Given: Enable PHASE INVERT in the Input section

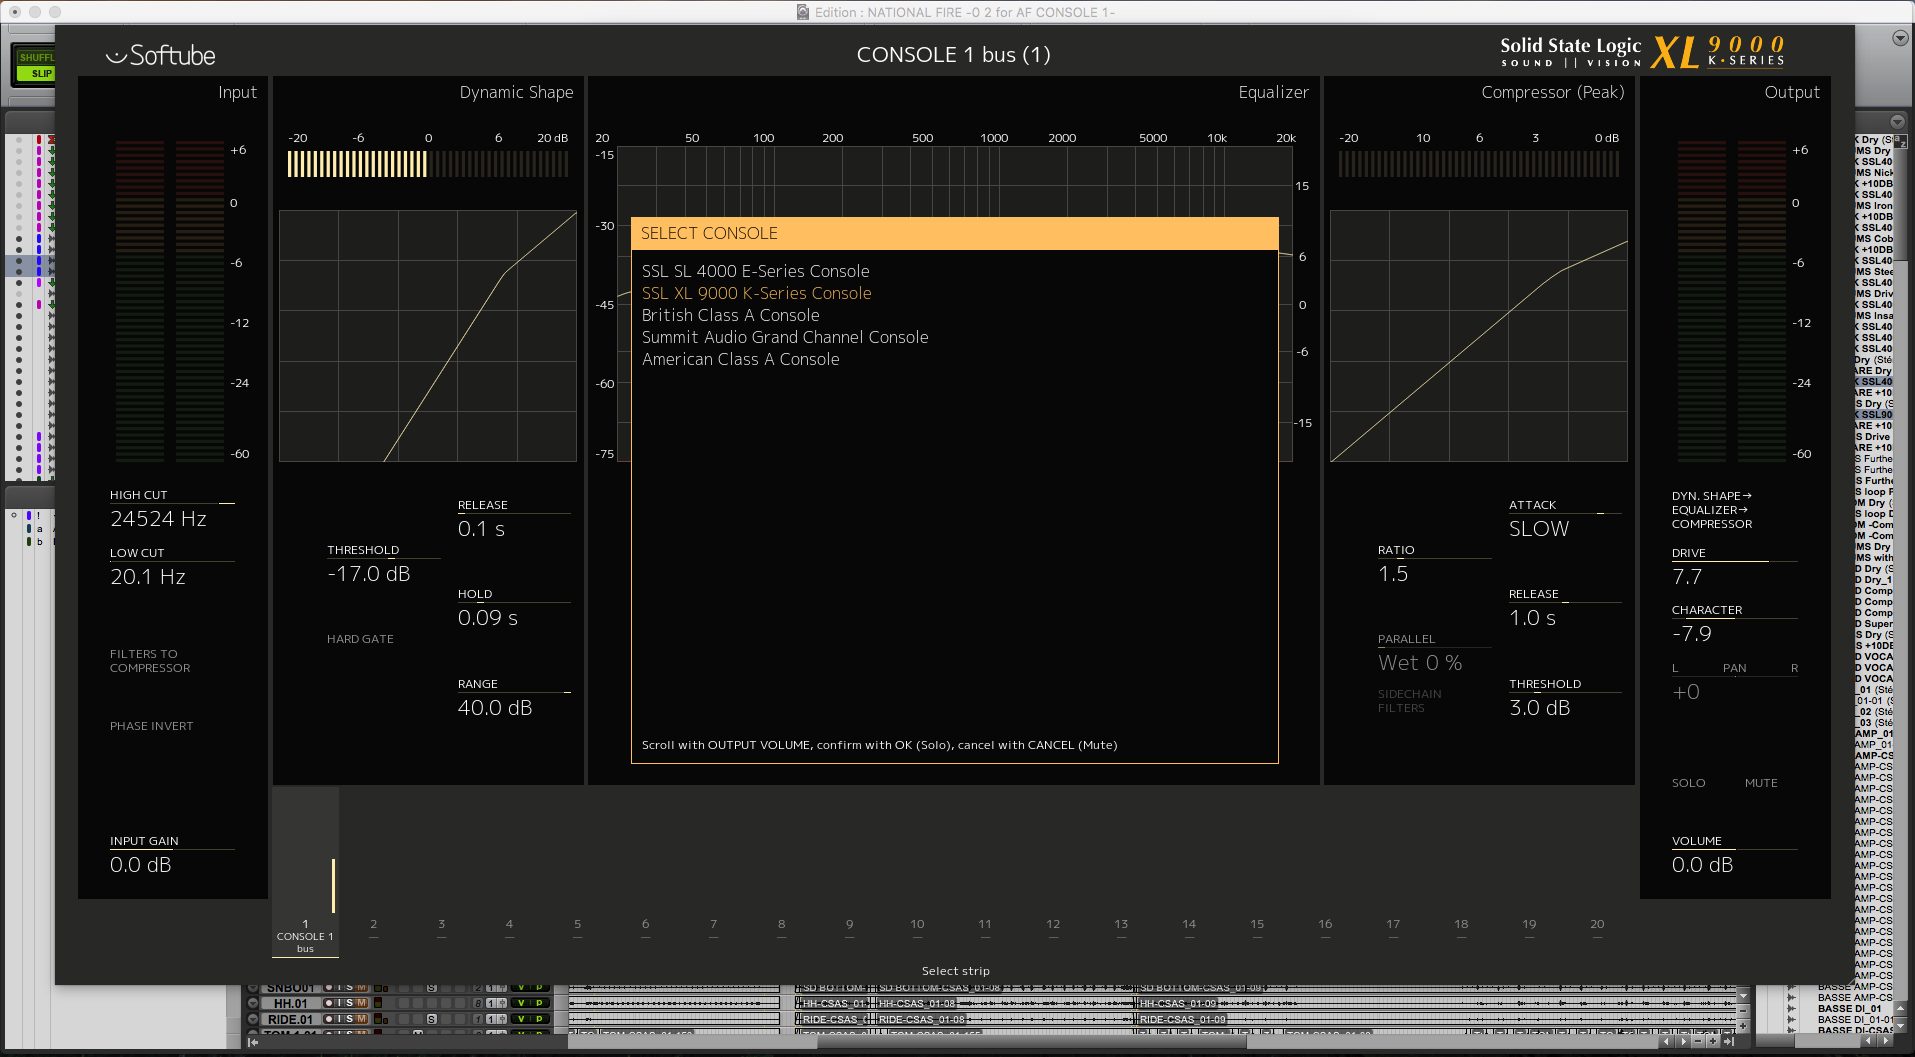Looking at the screenshot, I should pos(151,726).
